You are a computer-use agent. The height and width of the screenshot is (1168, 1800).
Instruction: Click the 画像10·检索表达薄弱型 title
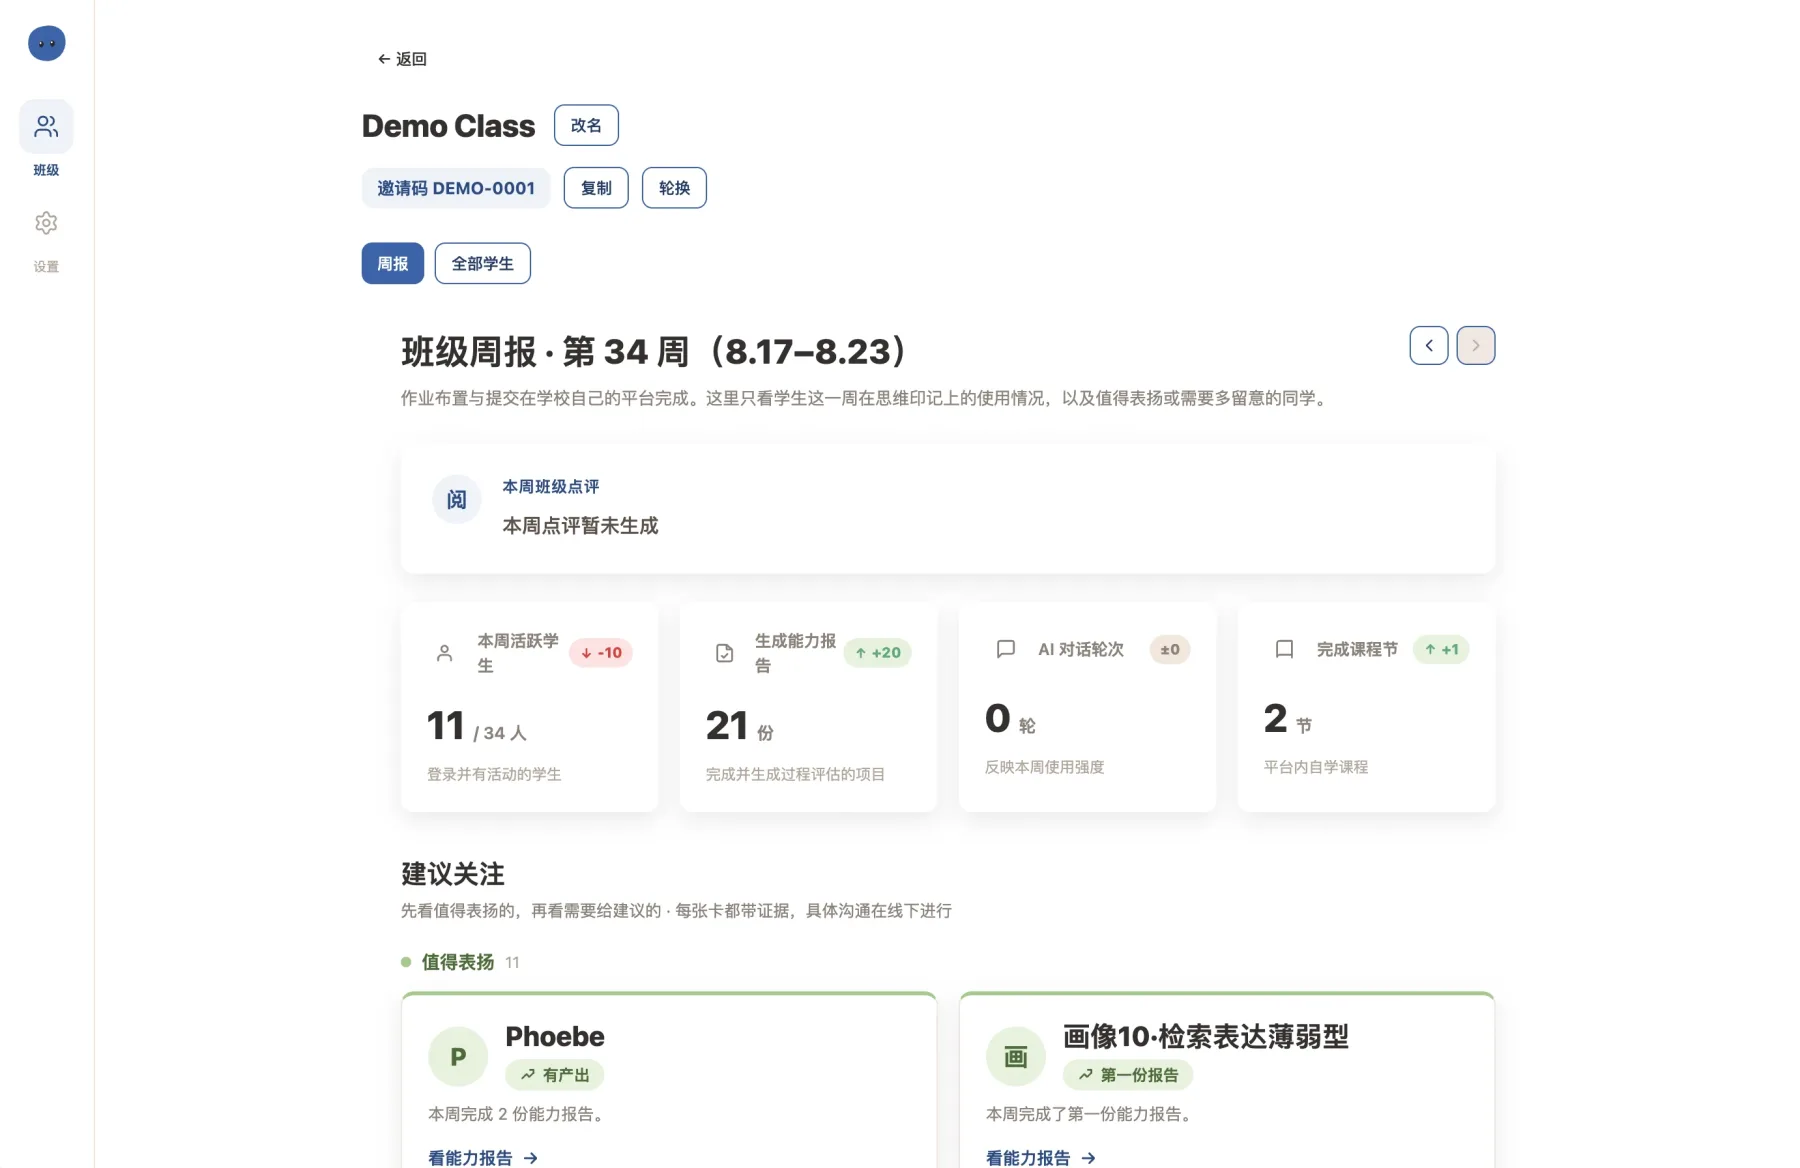(1206, 1036)
